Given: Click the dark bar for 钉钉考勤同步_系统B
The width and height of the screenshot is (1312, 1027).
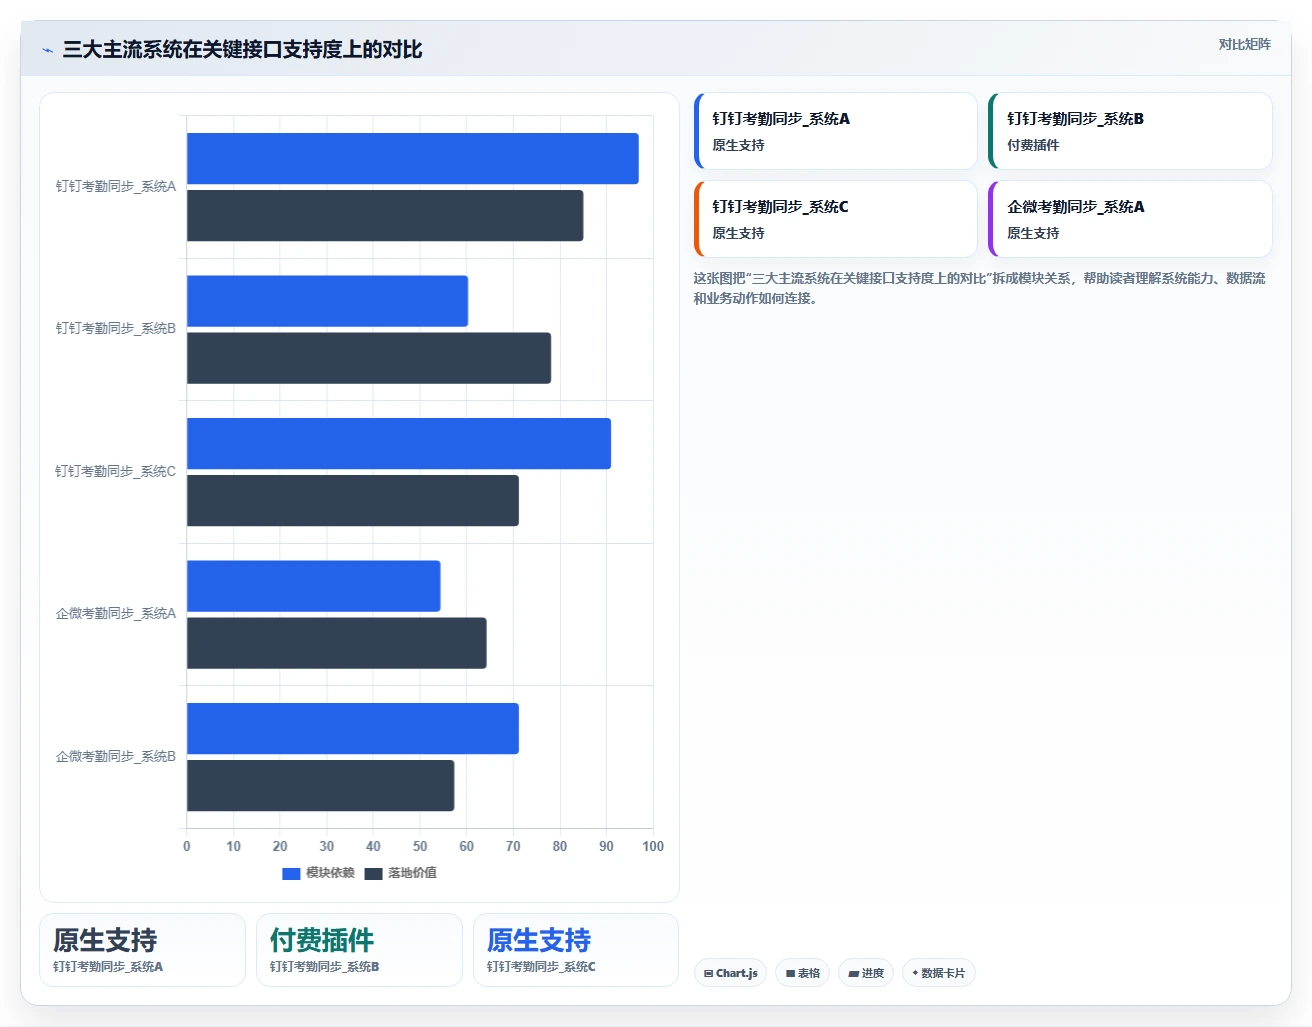Looking at the screenshot, I should point(369,358).
